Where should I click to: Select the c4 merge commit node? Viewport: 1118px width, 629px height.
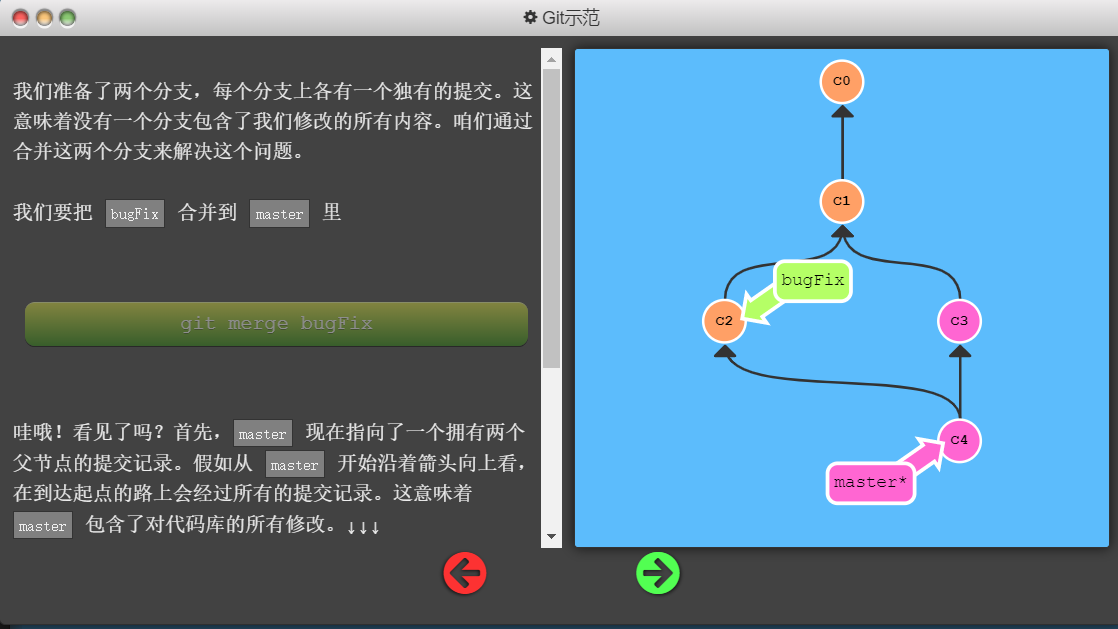click(x=959, y=440)
